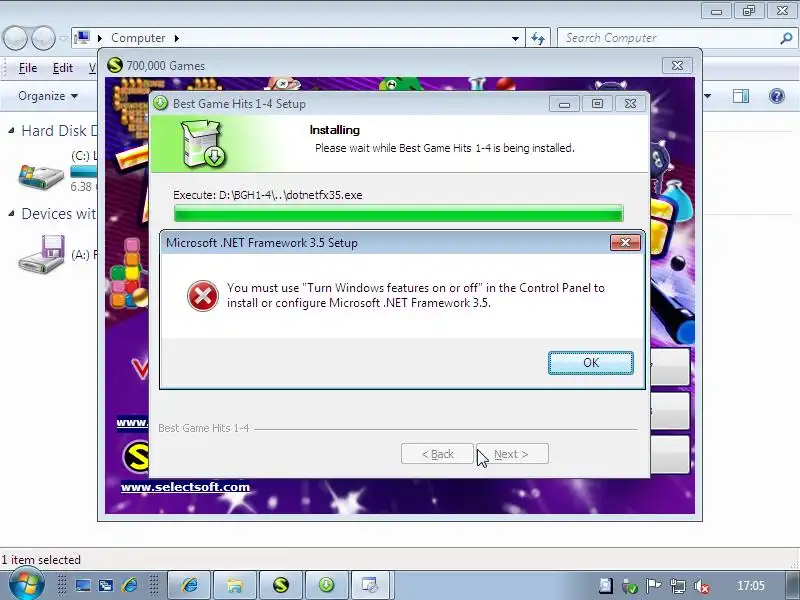Collapse the Devices with Removable Storage group
Screen dimensions: 800x600
point(11,214)
